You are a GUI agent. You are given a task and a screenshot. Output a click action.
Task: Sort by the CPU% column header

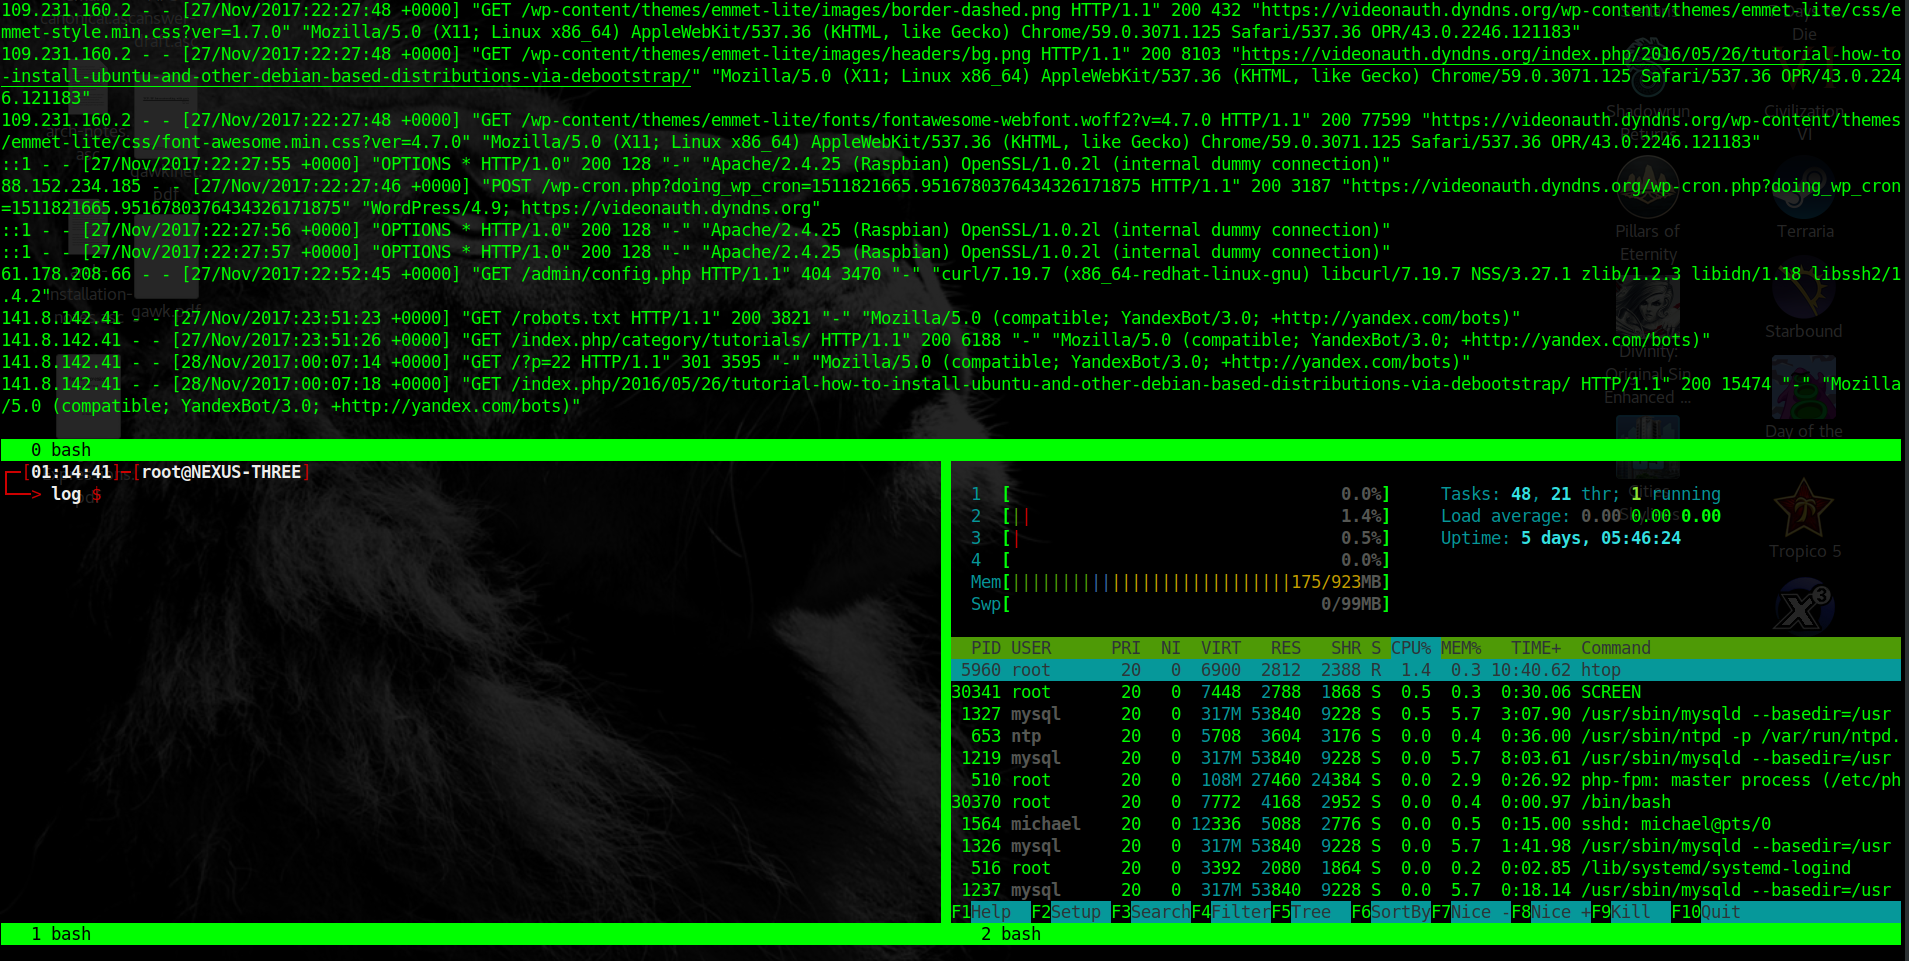[x=1410, y=648]
